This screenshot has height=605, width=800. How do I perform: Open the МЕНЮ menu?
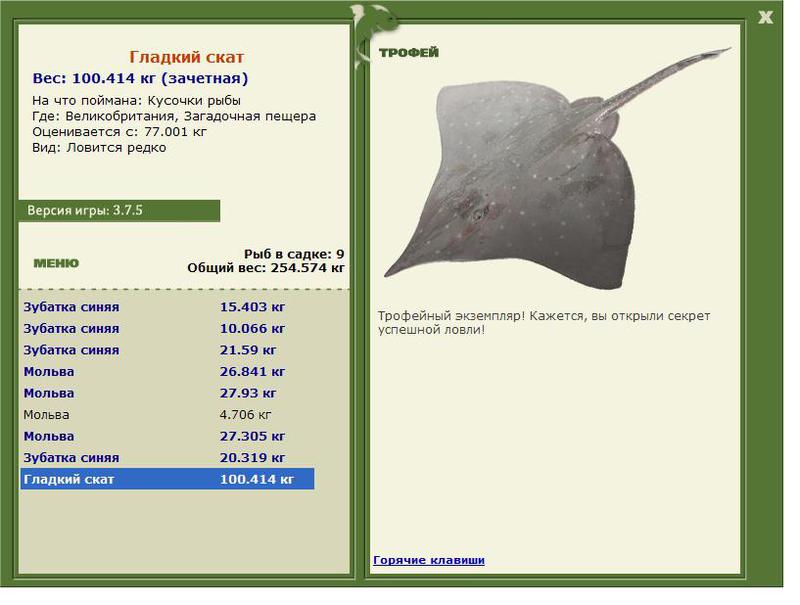point(56,263)
